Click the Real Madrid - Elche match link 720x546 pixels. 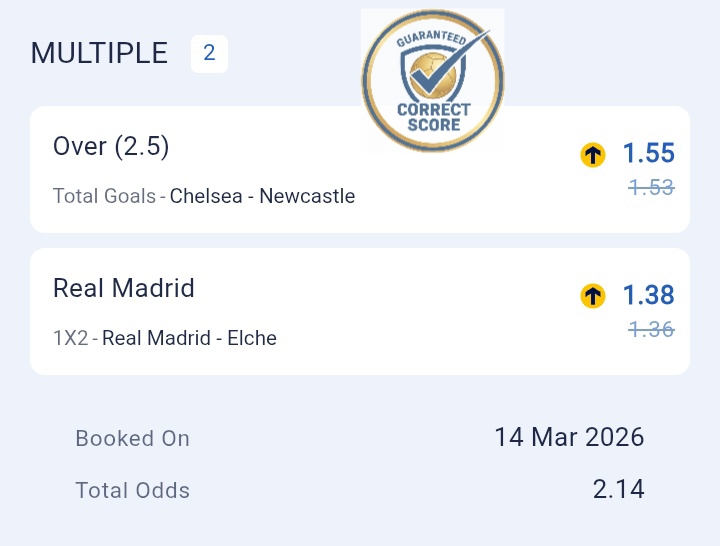[189, 338]
